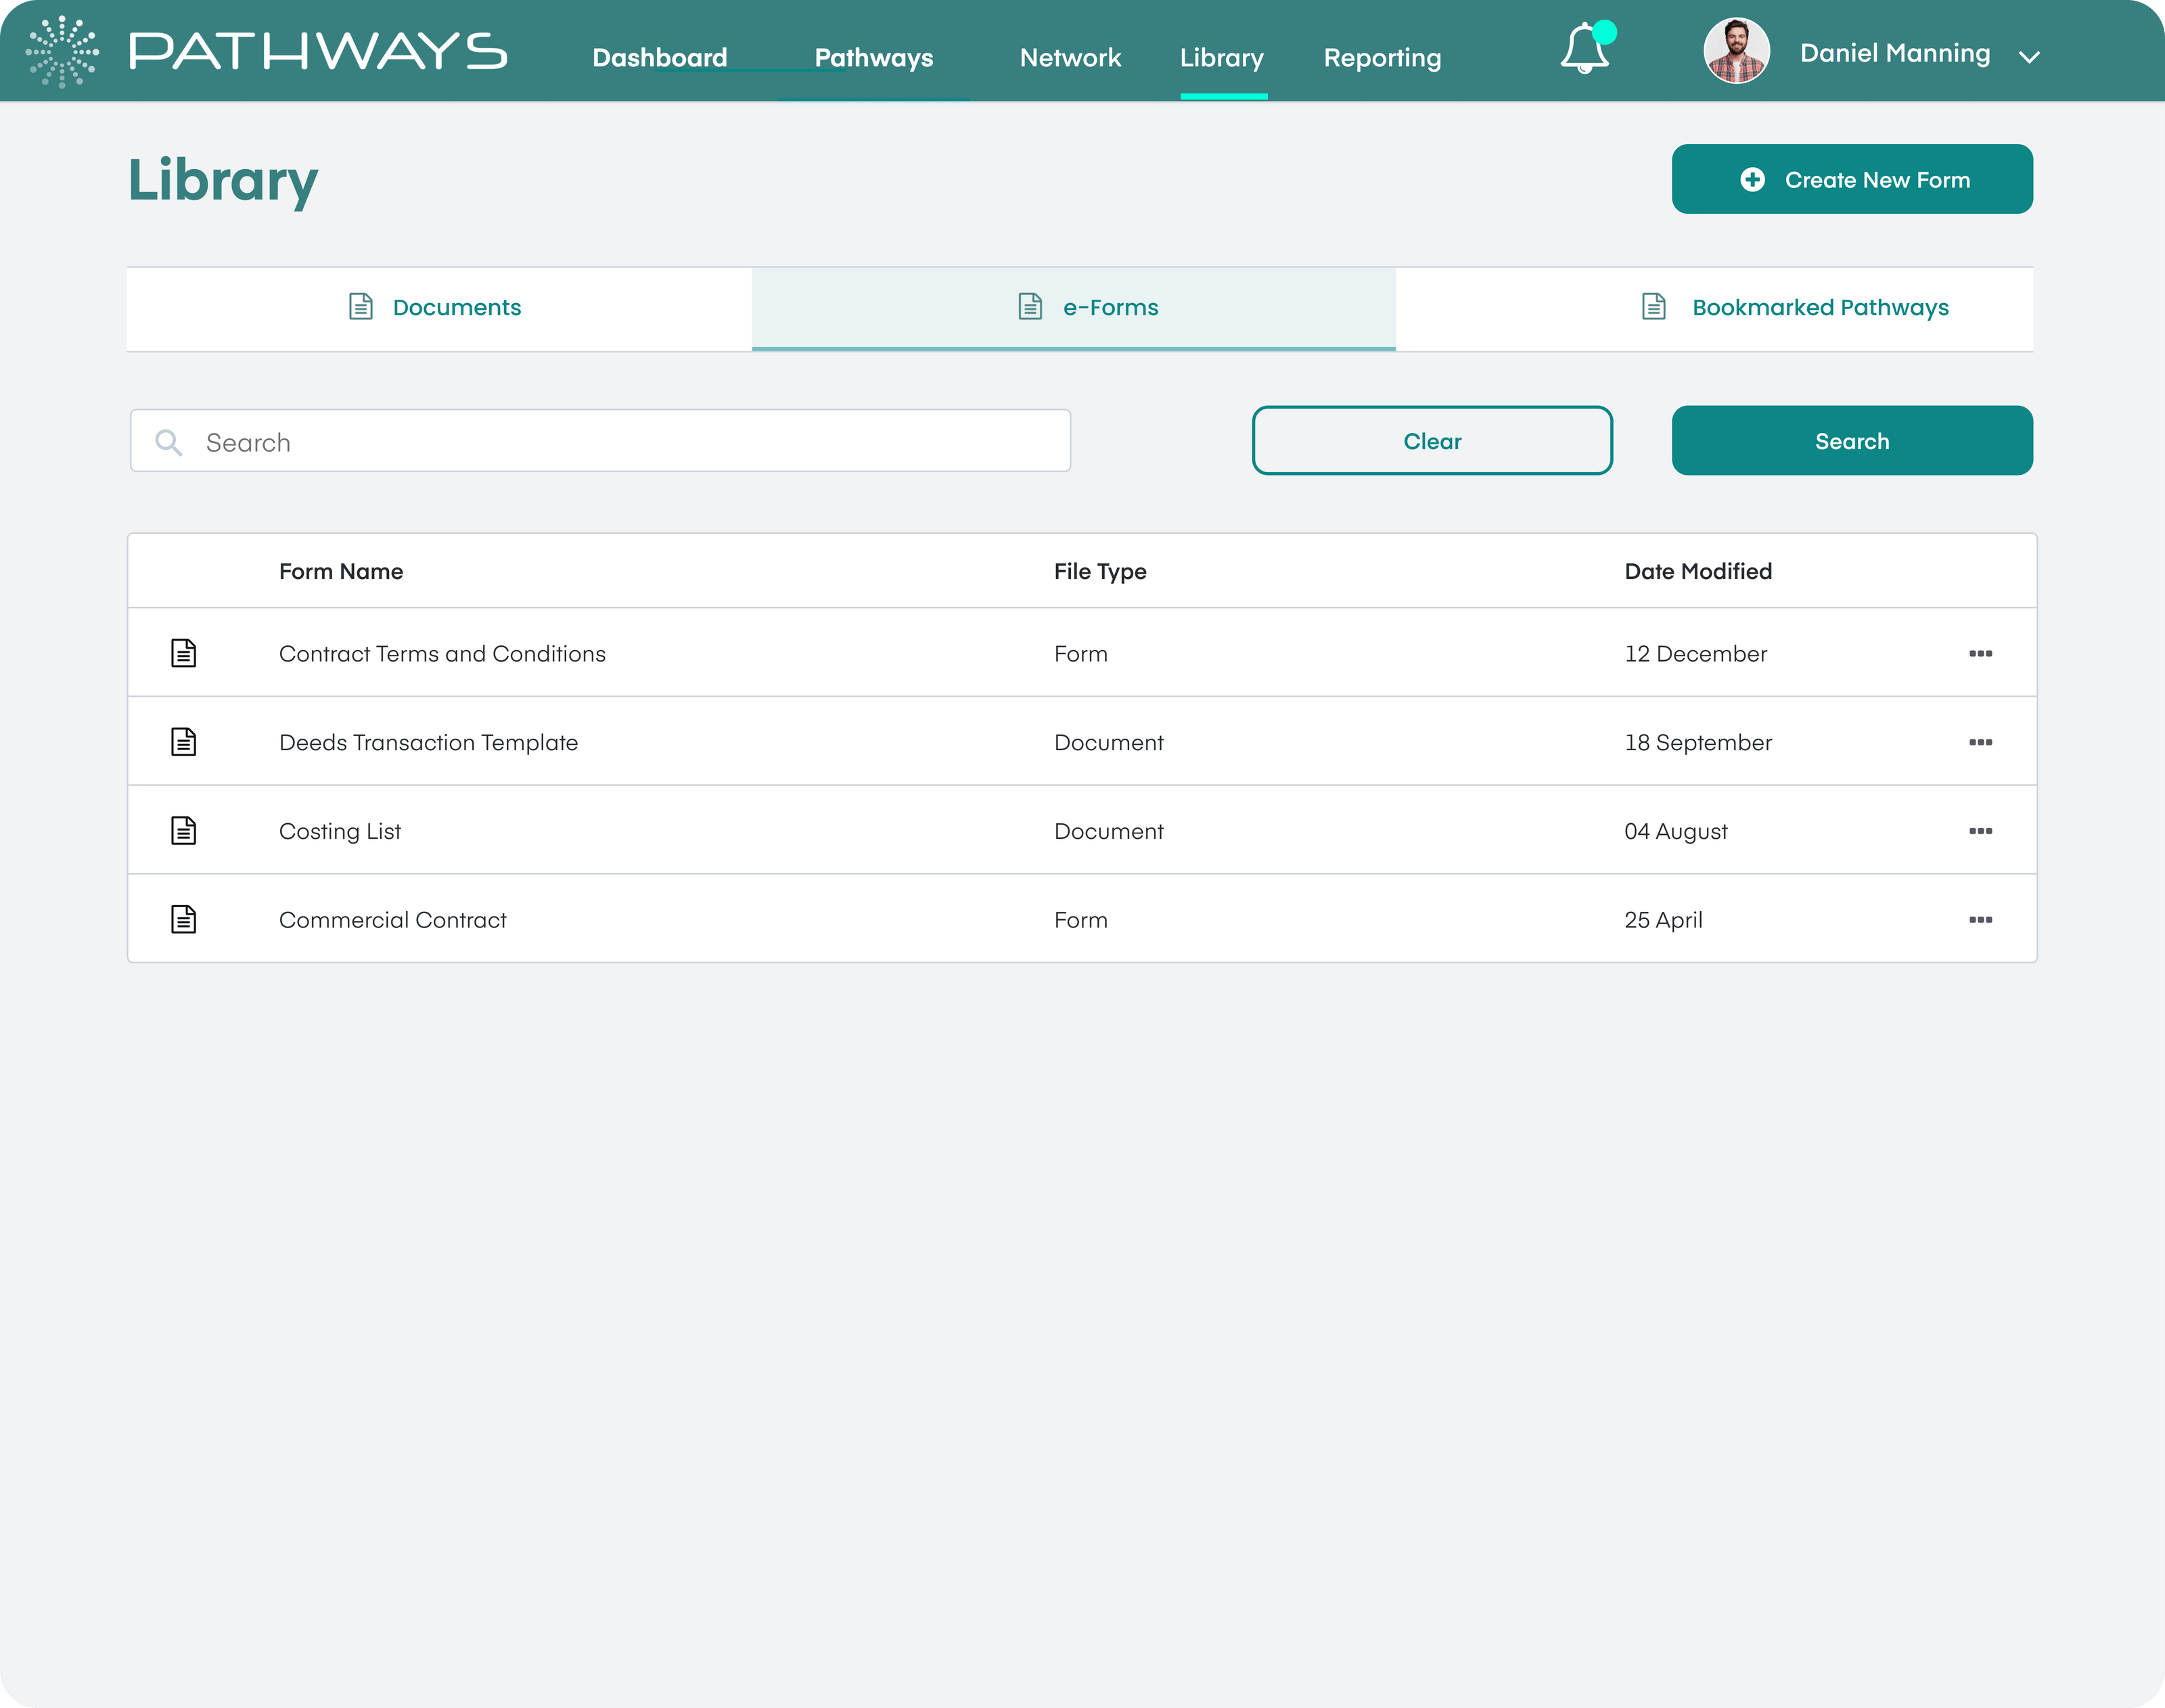Click the document icon beside Deeds Transaction Template
The height and width of the screenshot is (1708, 2165).
[184, 741]
